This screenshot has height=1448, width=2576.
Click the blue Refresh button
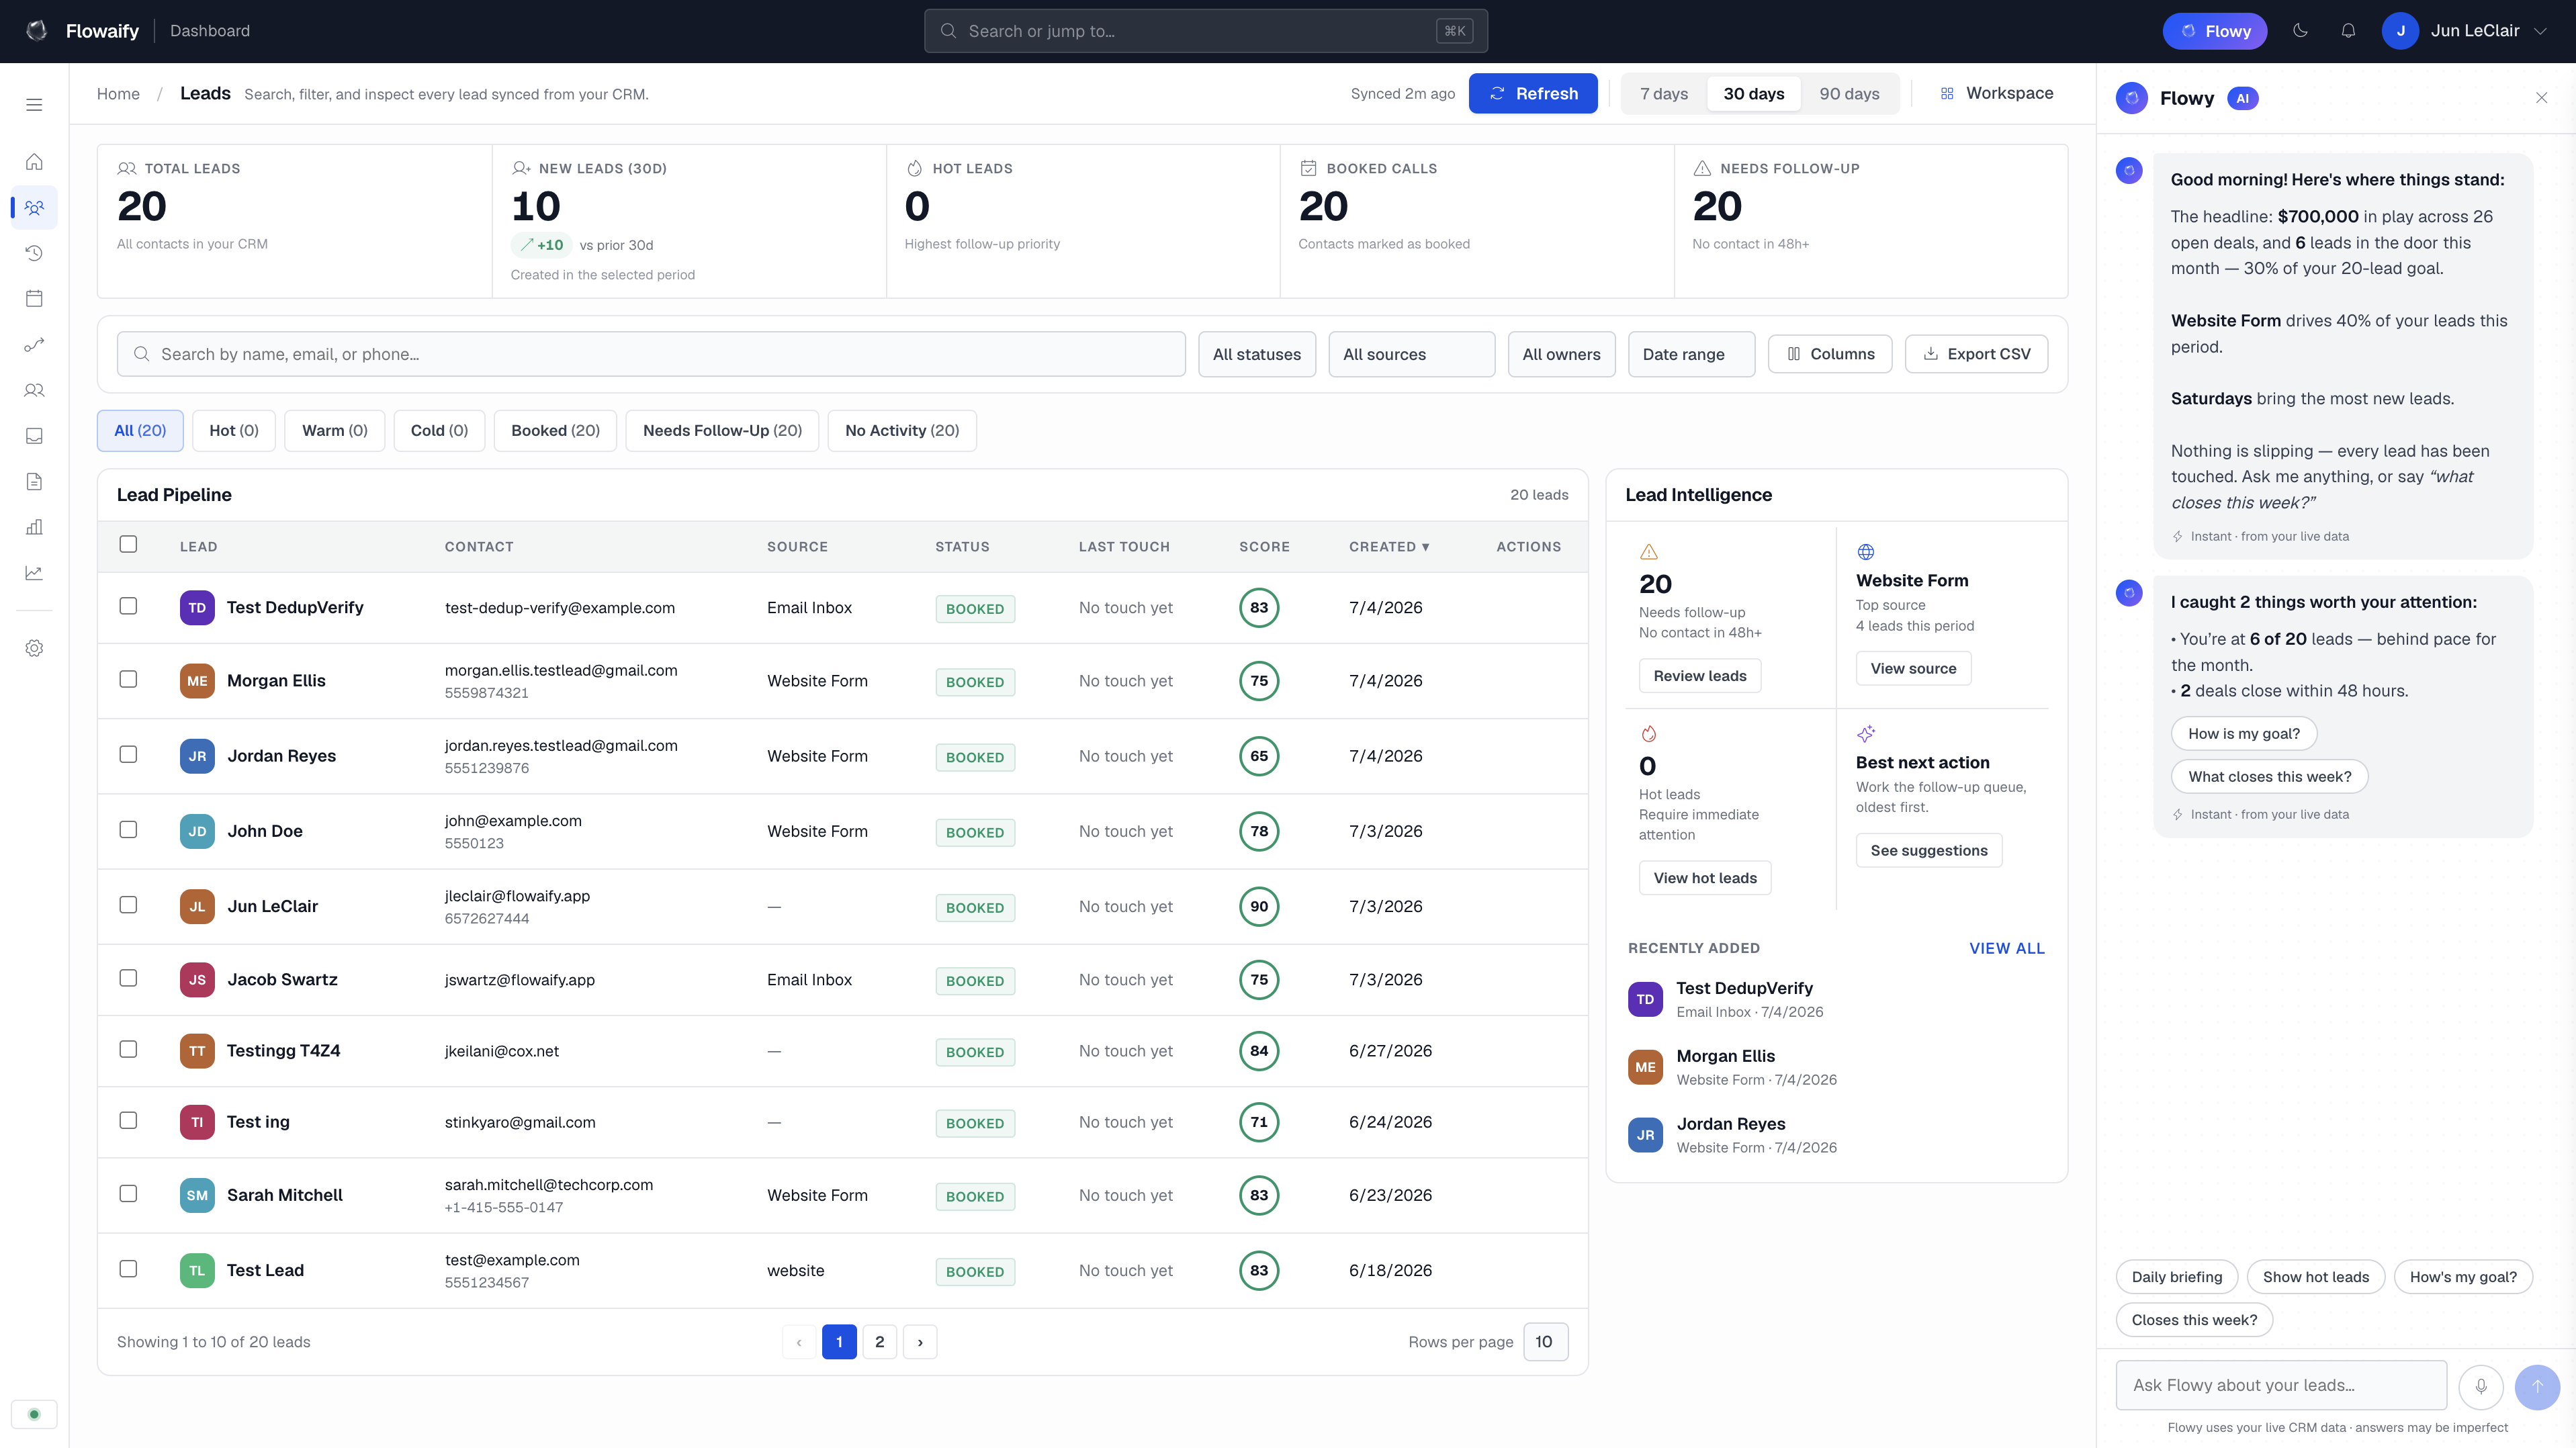pyautogui.click(x=1533, y=94)
